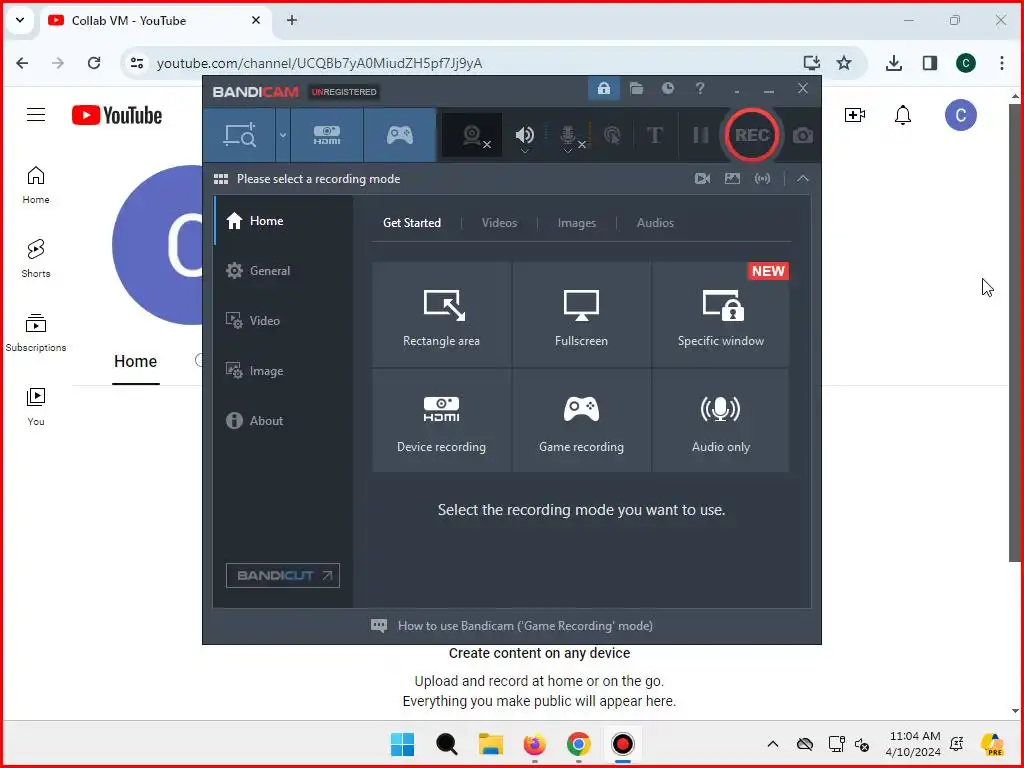The width and height of the screenshot is (1024, 768).
Task: Open Image settings in Bandicam sidebar
Action: pyautogui.click(x=283, y=371)
